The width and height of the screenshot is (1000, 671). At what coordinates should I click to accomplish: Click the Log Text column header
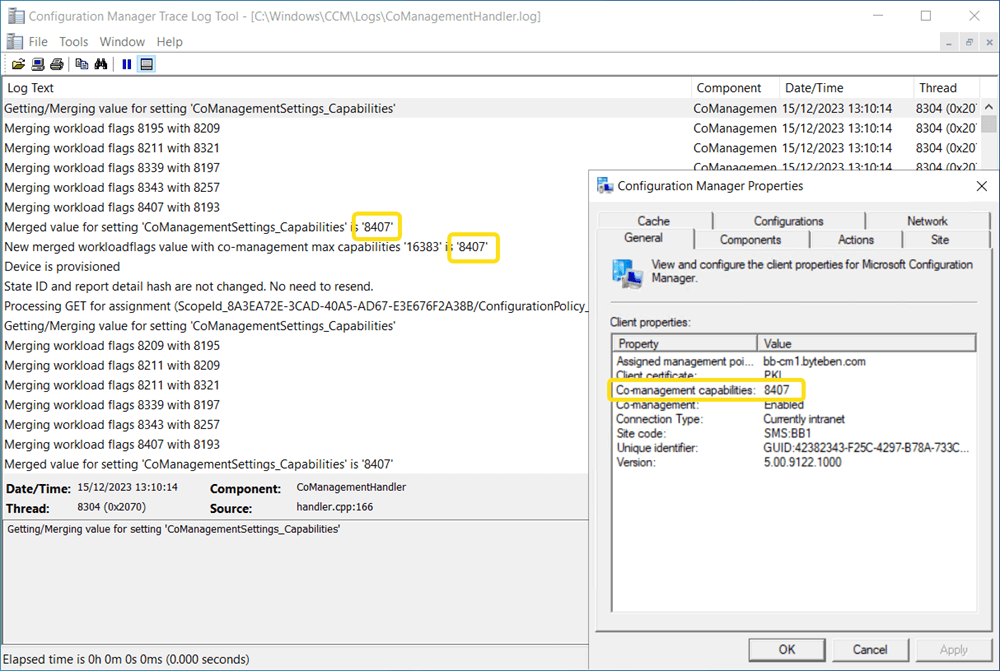point(348,88)
